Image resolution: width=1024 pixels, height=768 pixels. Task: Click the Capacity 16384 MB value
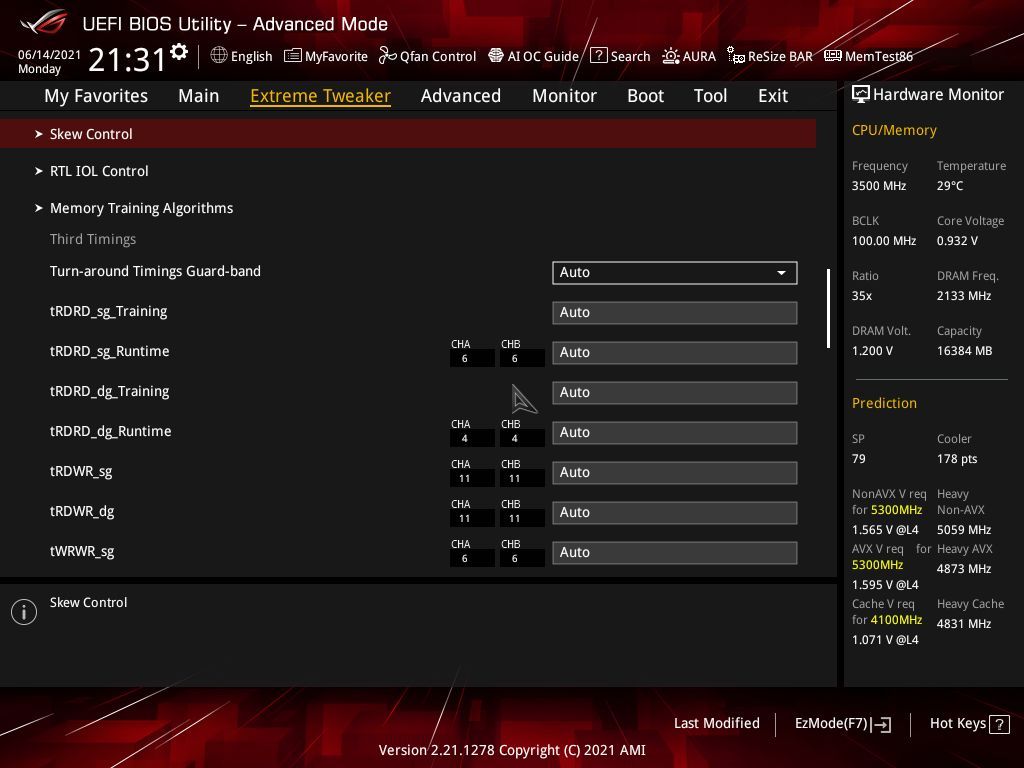point(964,351)
